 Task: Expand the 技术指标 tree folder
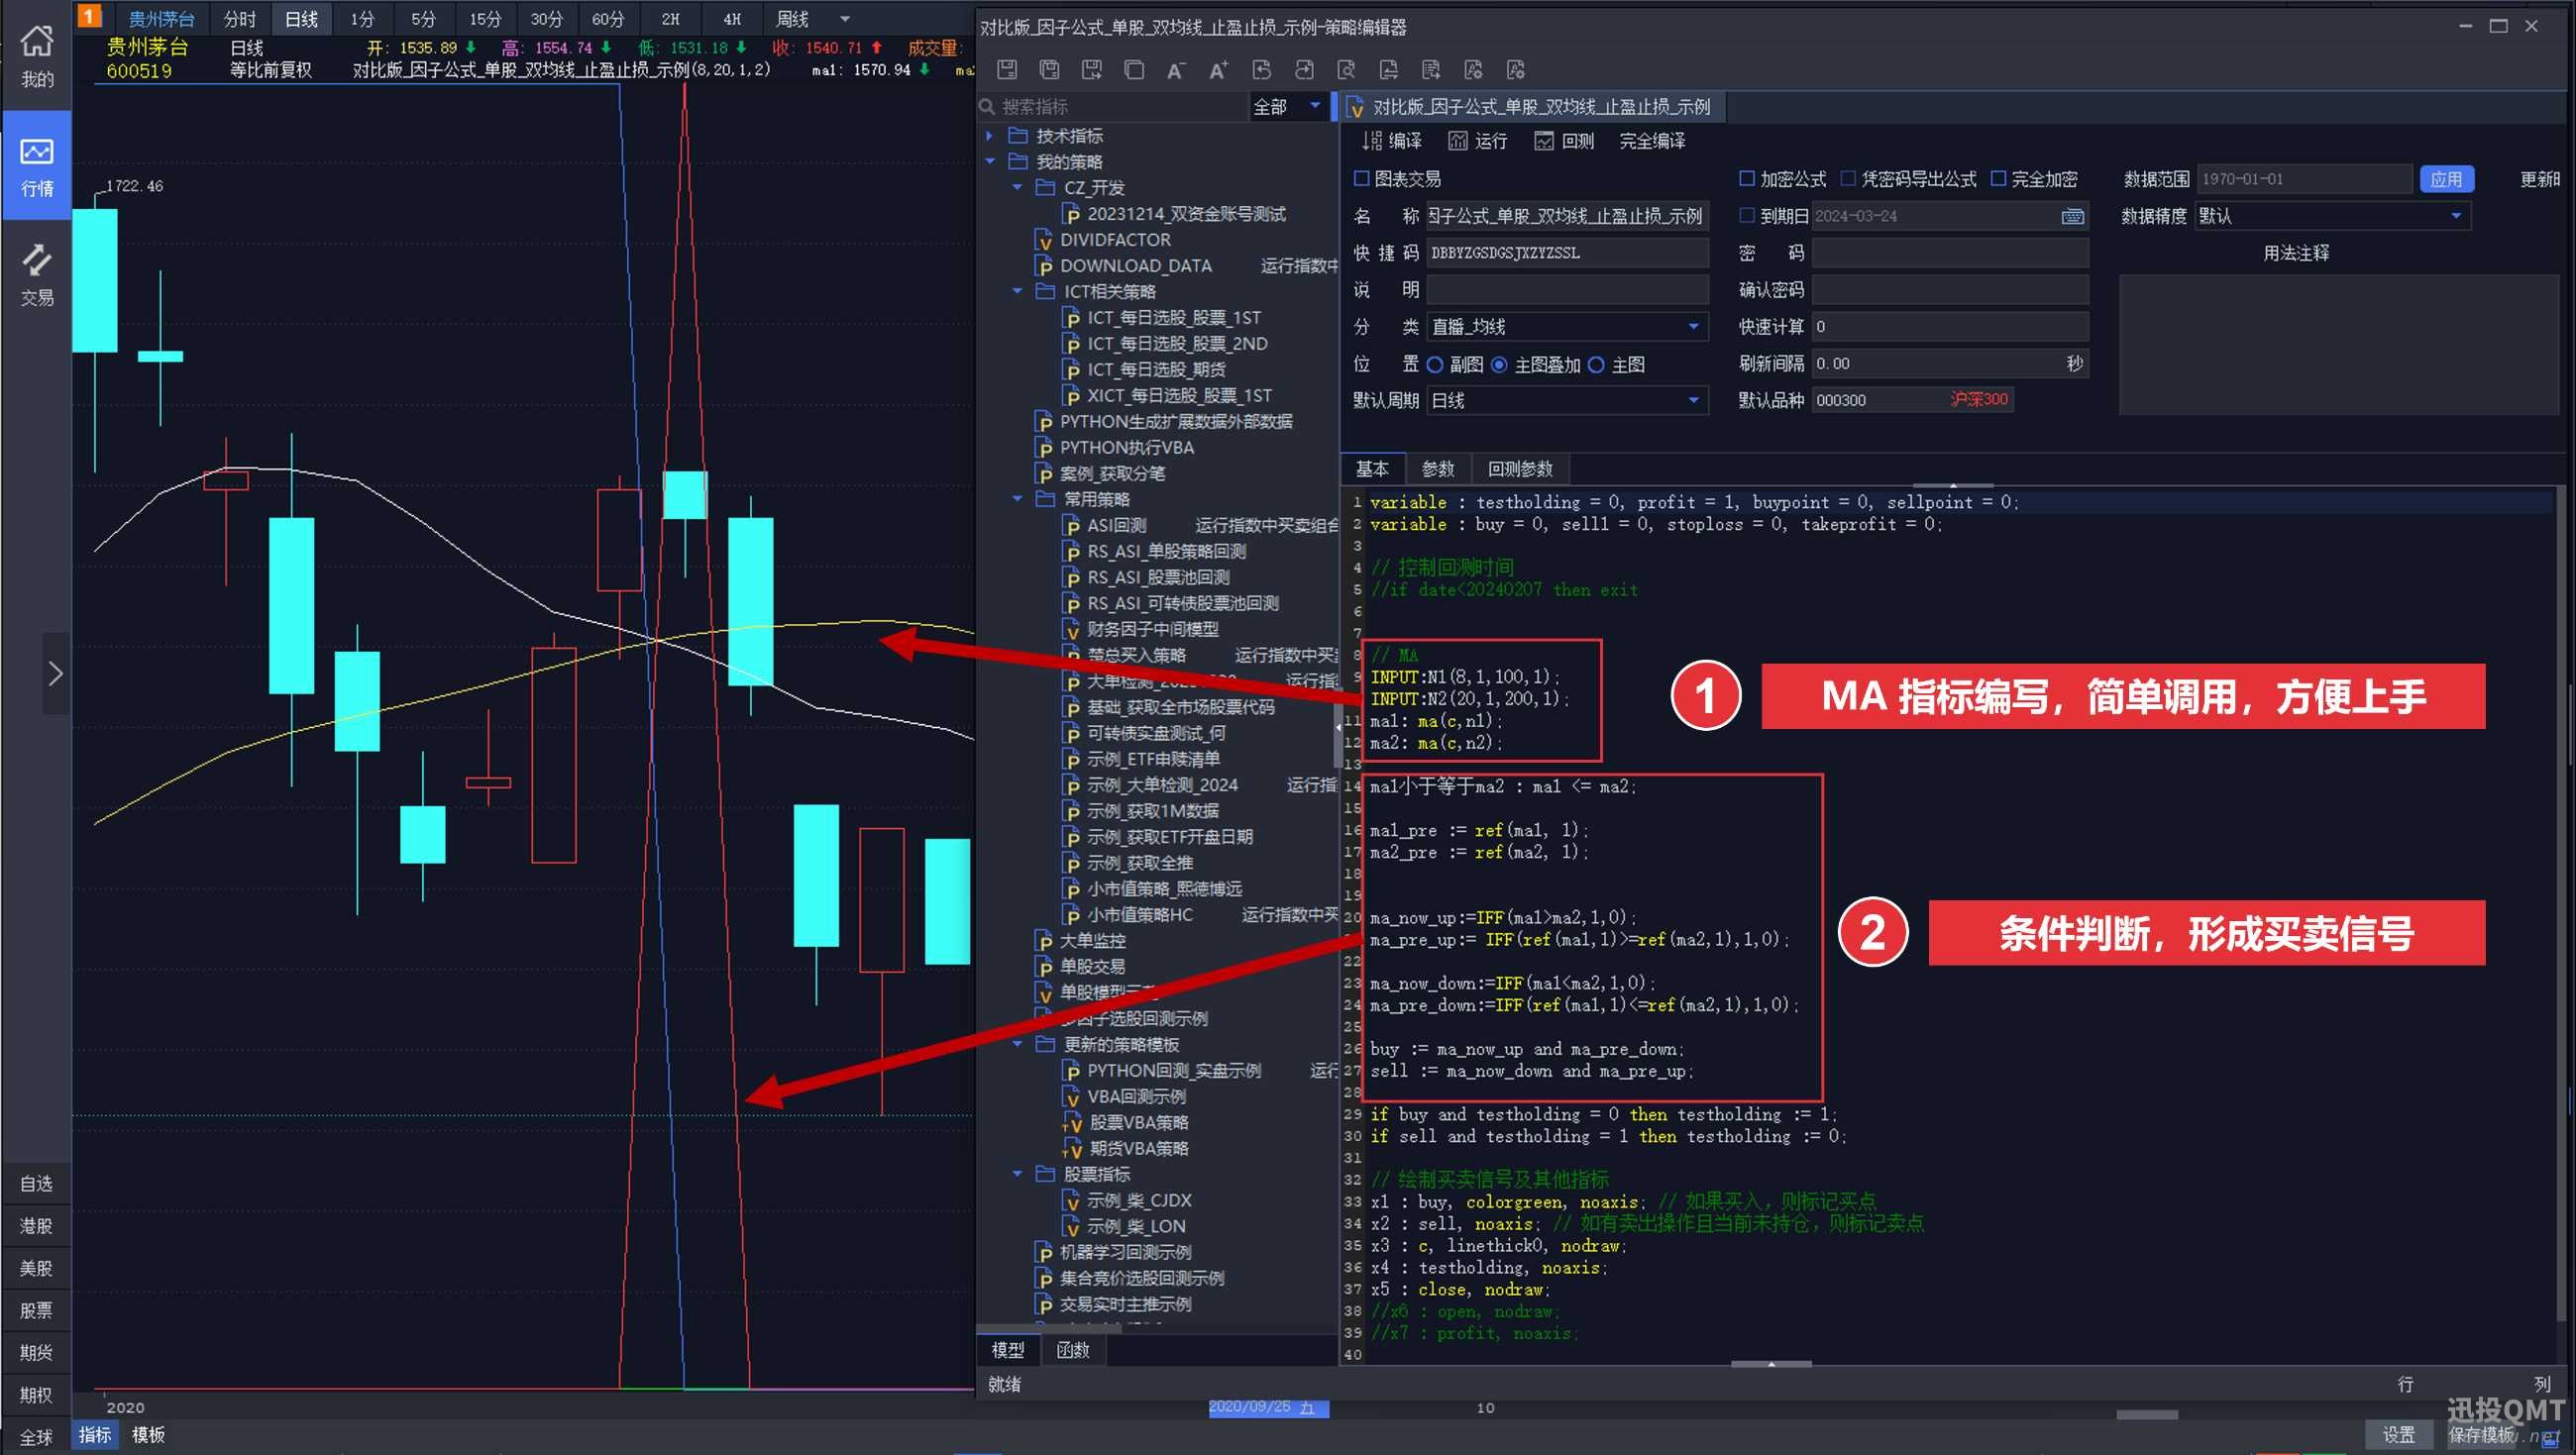[x=990, y=136]
